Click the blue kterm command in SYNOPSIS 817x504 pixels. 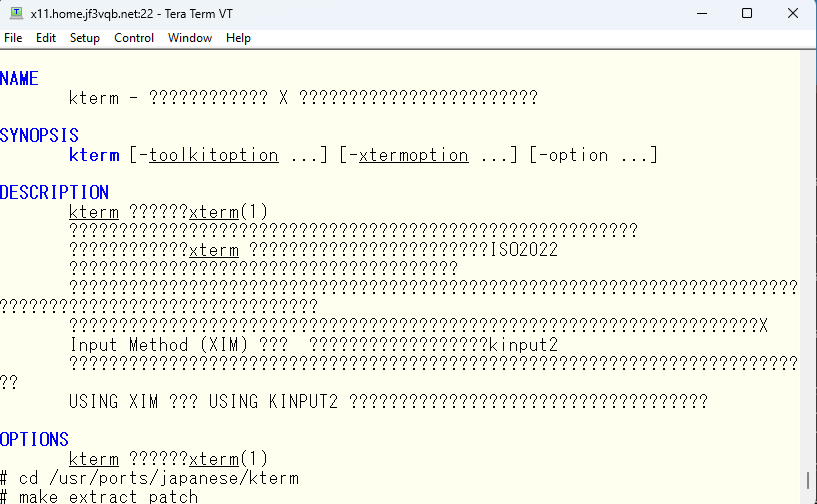tap(94, 155)
